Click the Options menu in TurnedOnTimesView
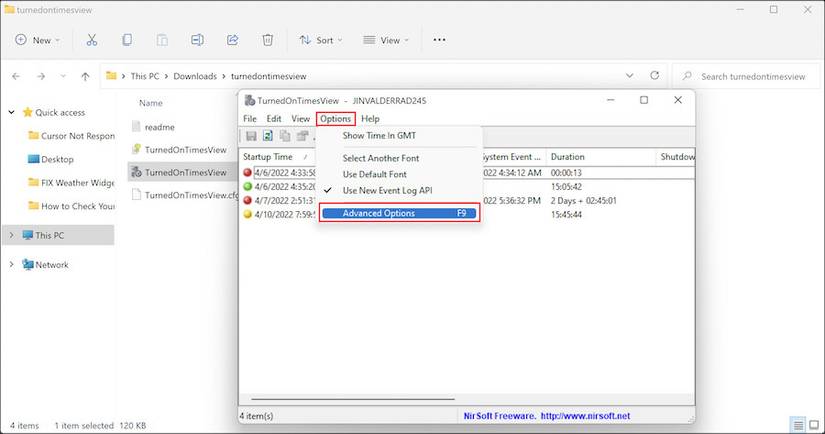This screenshot has width=825, height=434. tap(336, 119)
